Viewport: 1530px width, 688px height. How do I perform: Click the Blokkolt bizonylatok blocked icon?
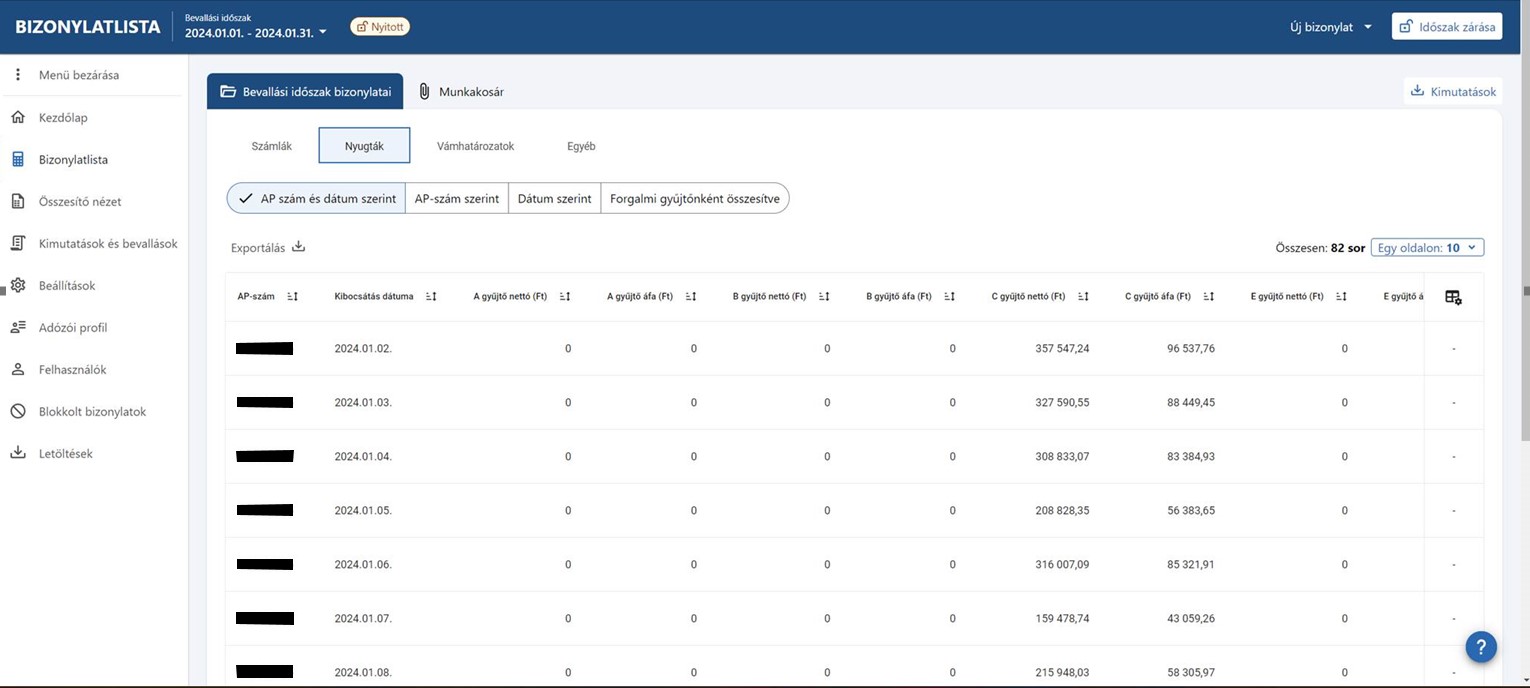click(x=18, y=412)
